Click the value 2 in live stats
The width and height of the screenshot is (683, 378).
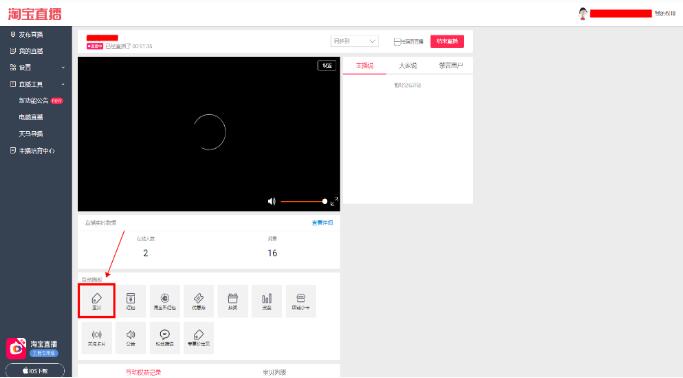click(x=145, y=253)
